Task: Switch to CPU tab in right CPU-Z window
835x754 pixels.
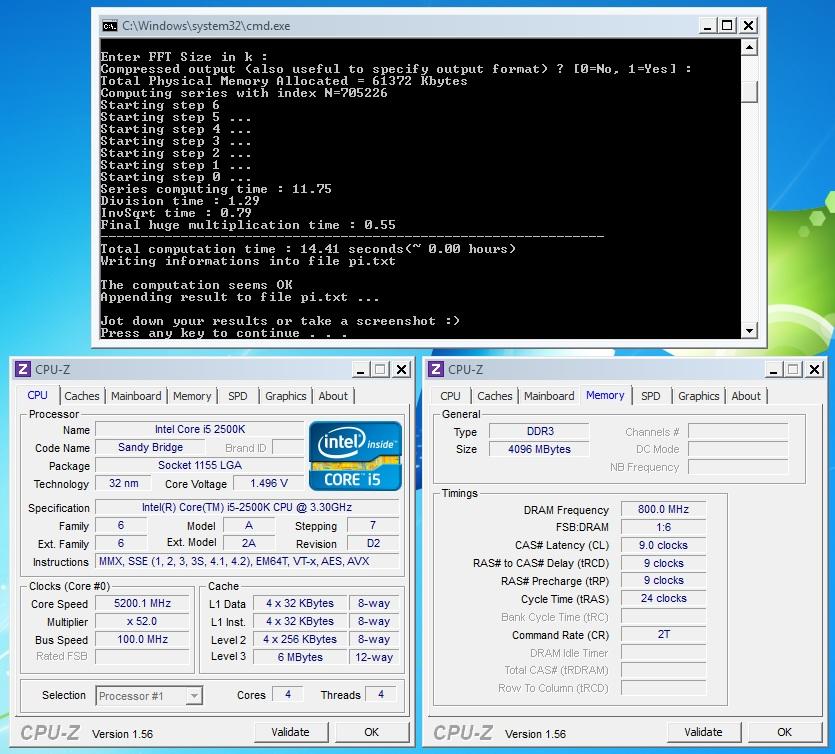Action: (x=450, y=396)
